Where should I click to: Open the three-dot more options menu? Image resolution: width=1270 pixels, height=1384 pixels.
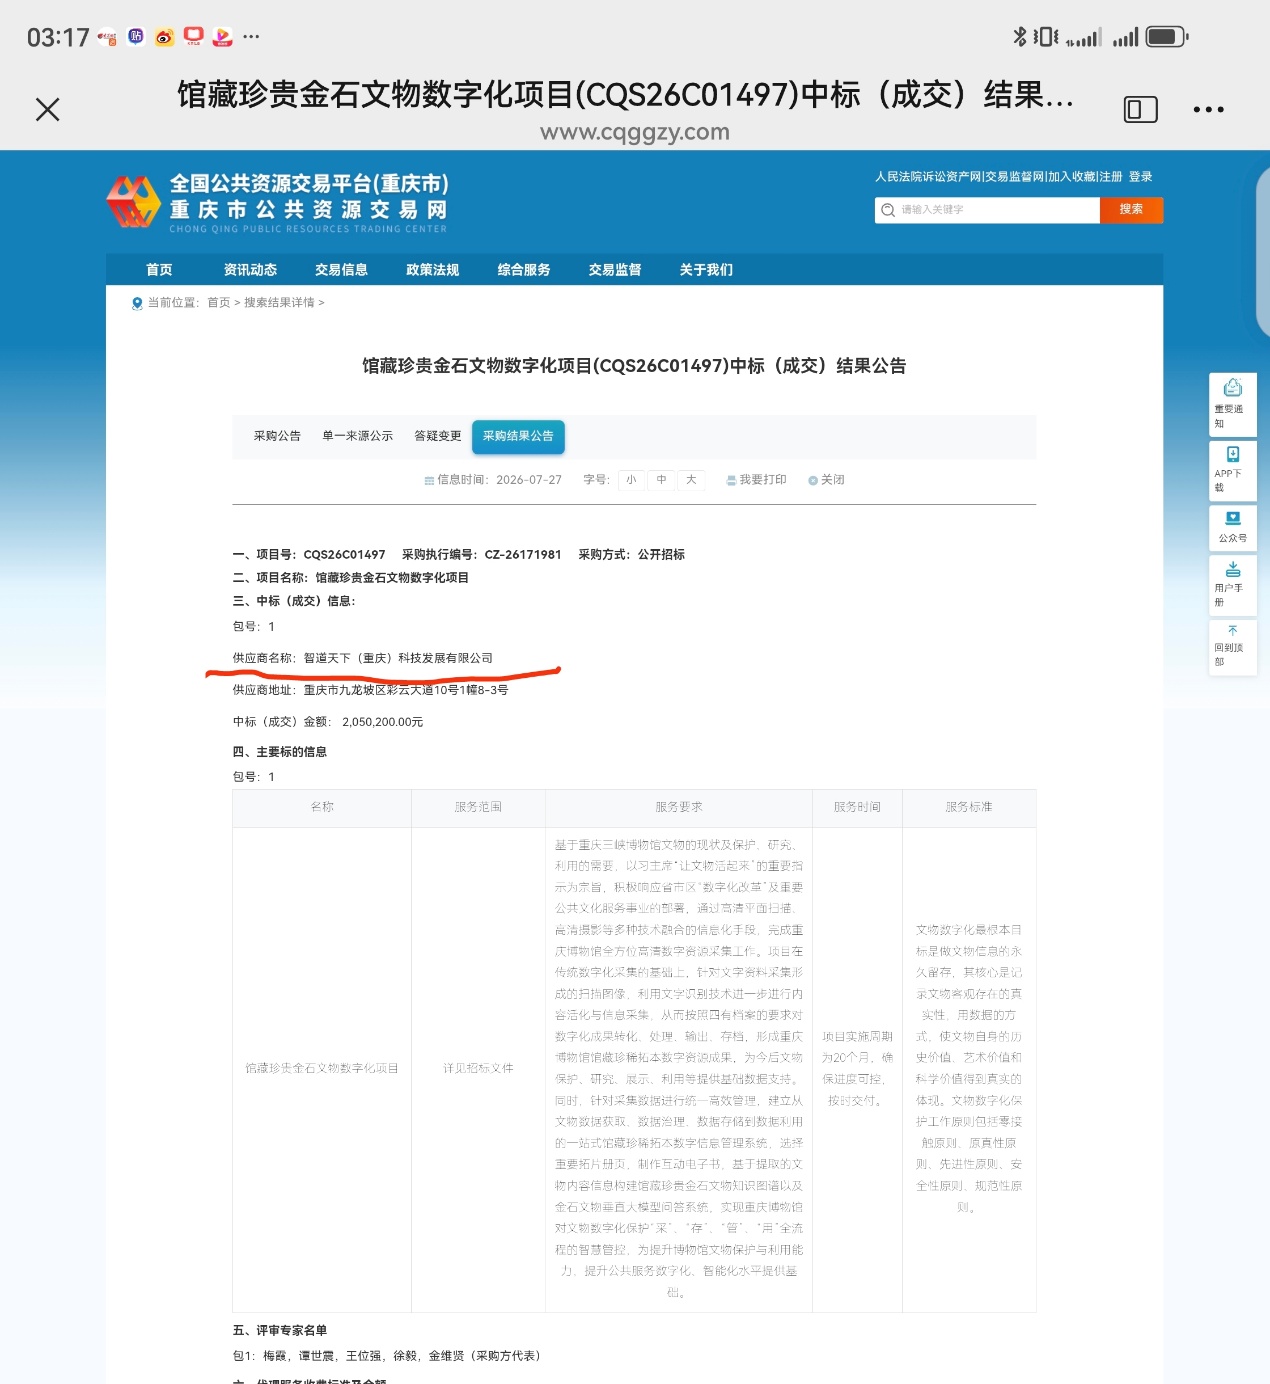coord(1208,109)
